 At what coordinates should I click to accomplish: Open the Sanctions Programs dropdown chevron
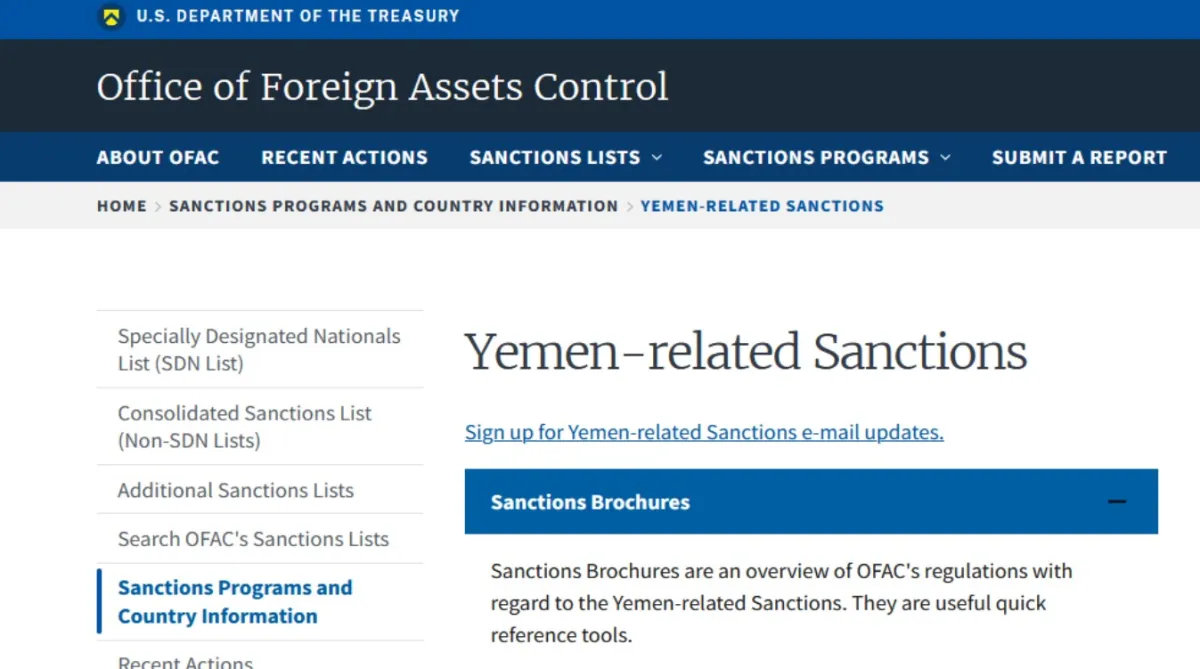(x=946, y=158)
